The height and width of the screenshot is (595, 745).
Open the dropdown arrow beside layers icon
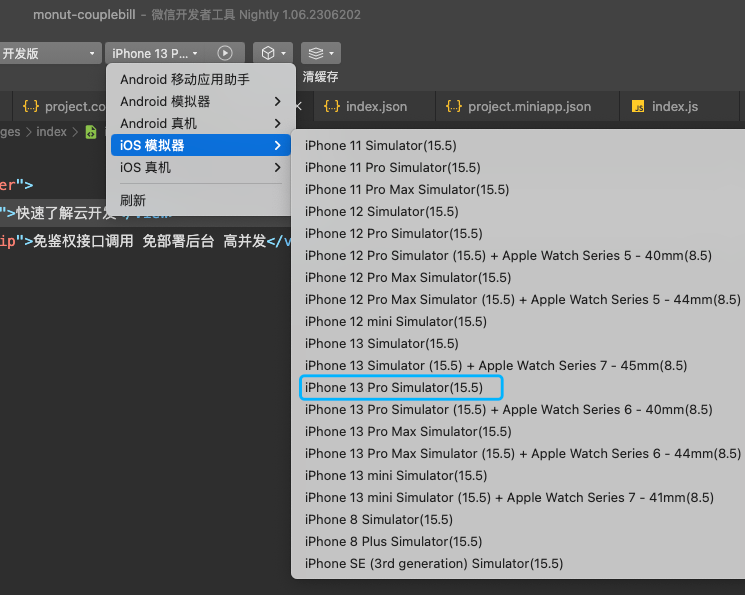click(x=332, y=53)
